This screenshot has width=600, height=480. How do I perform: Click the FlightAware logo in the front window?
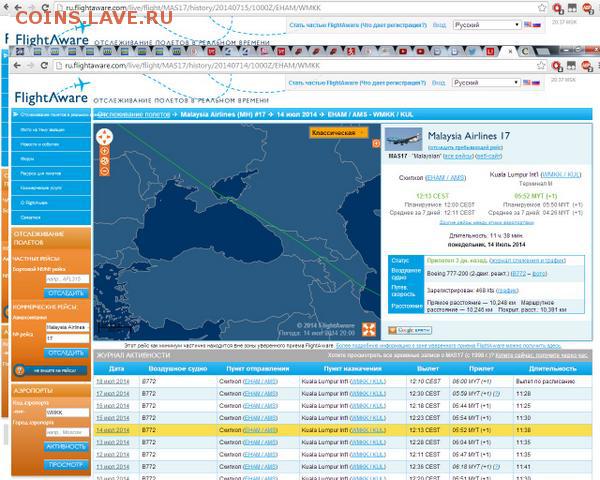51,93
